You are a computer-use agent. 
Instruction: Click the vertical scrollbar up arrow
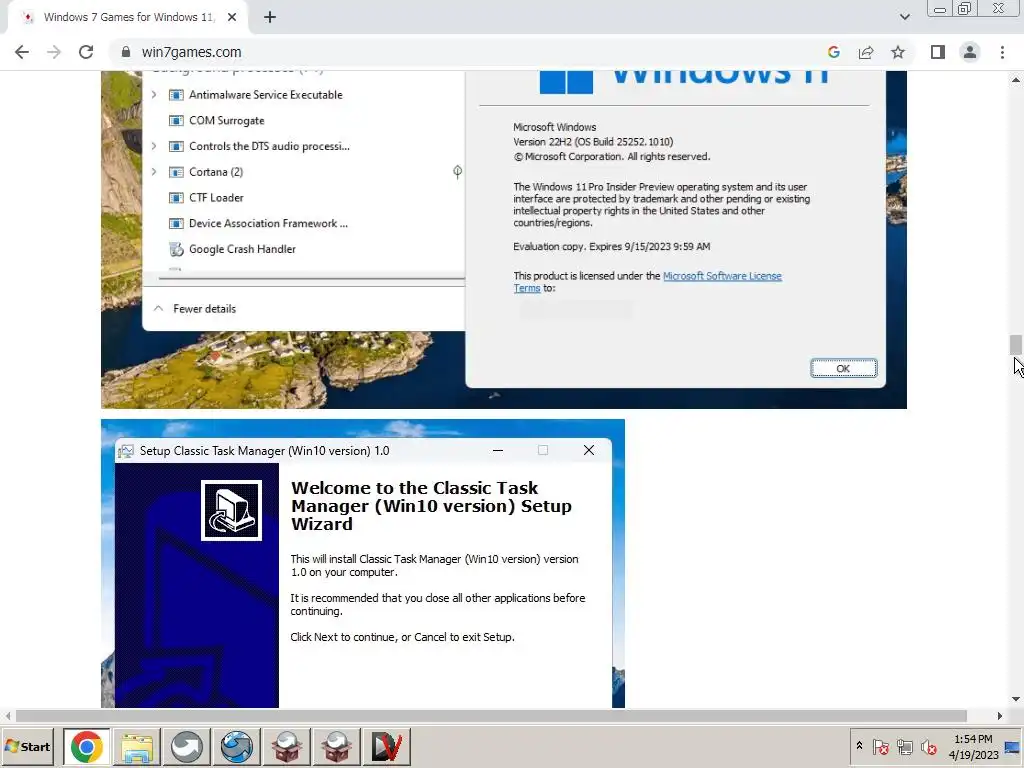[x=1016, y=80]
